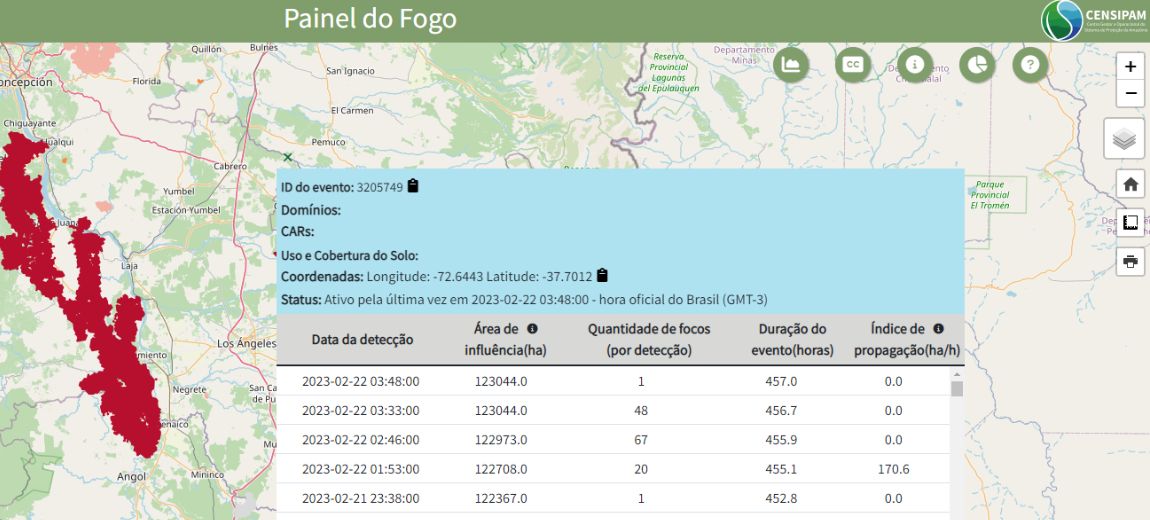This screenshot has width=1150, height=520.
Task: Click the CENSIPAM logo
Action: tap(1094, 21)
